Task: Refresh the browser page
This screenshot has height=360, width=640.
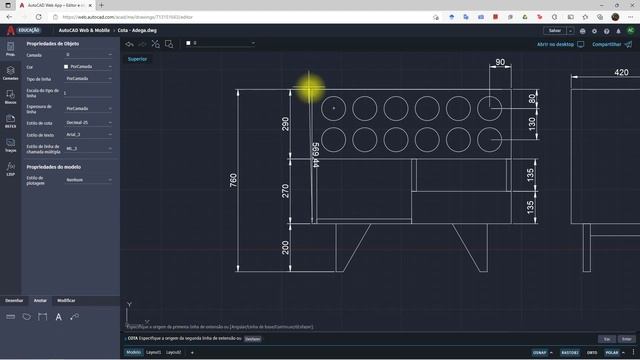Action: point(38,17)
